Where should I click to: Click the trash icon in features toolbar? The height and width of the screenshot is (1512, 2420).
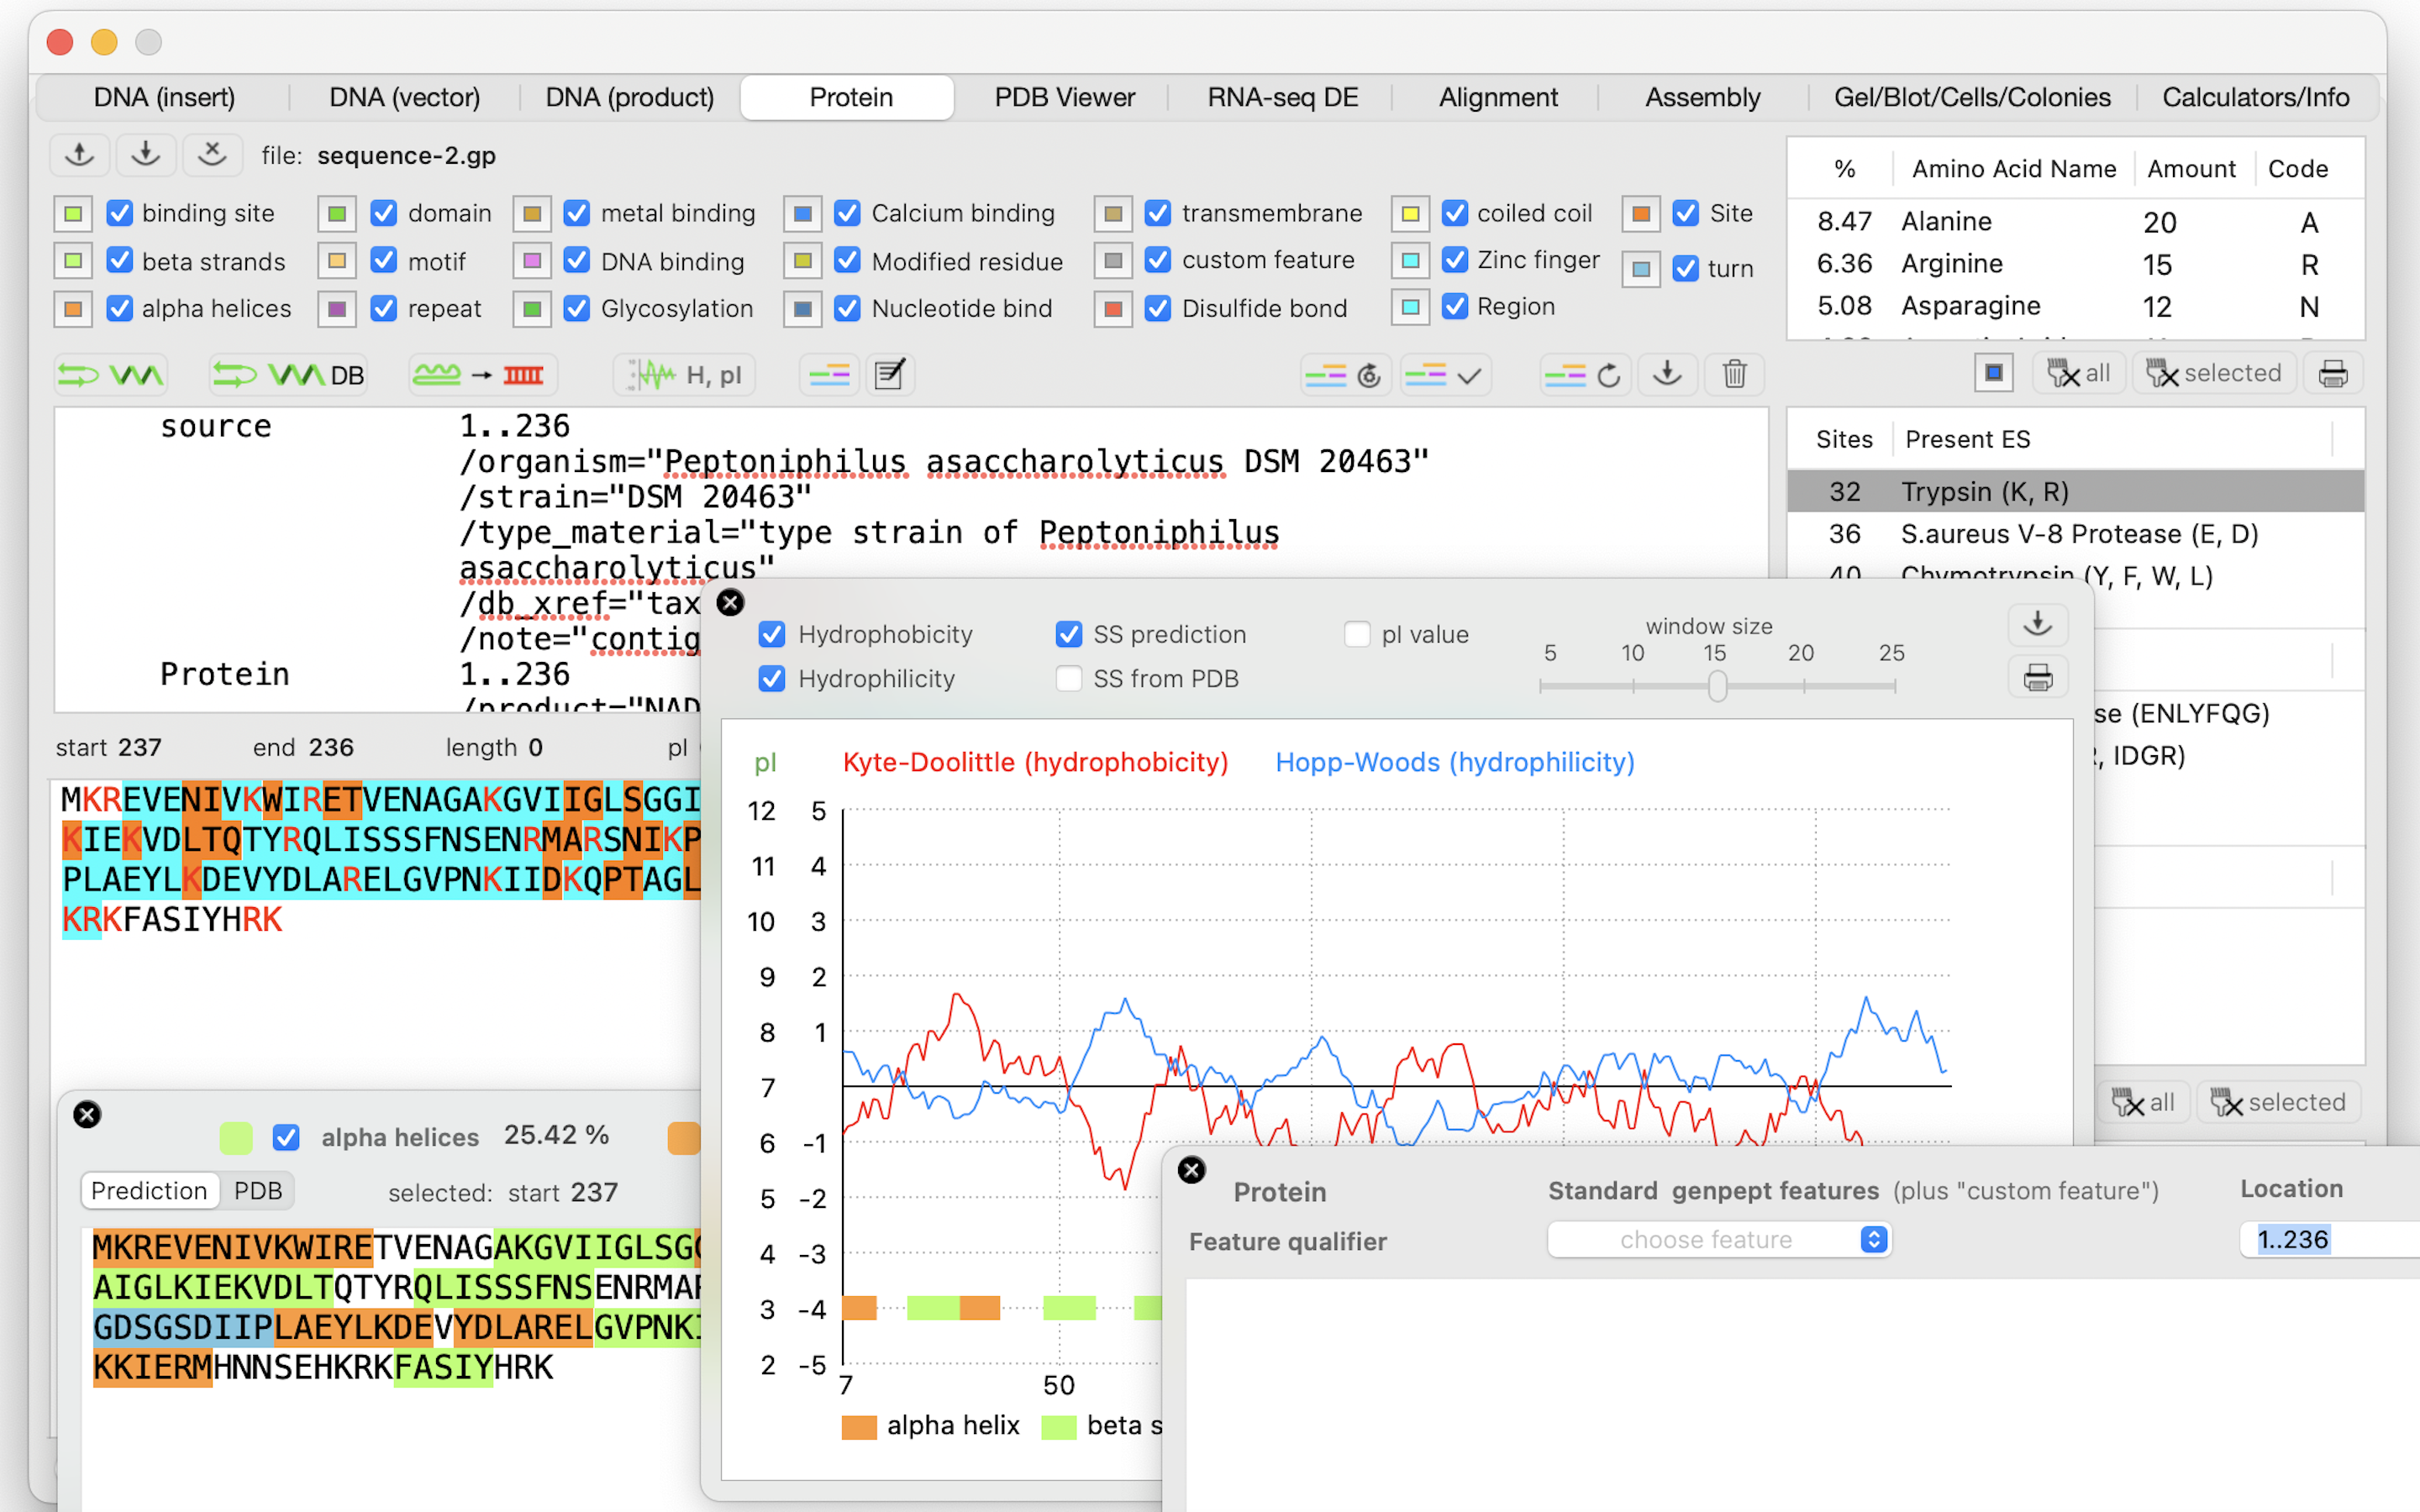coord(1735,375)
